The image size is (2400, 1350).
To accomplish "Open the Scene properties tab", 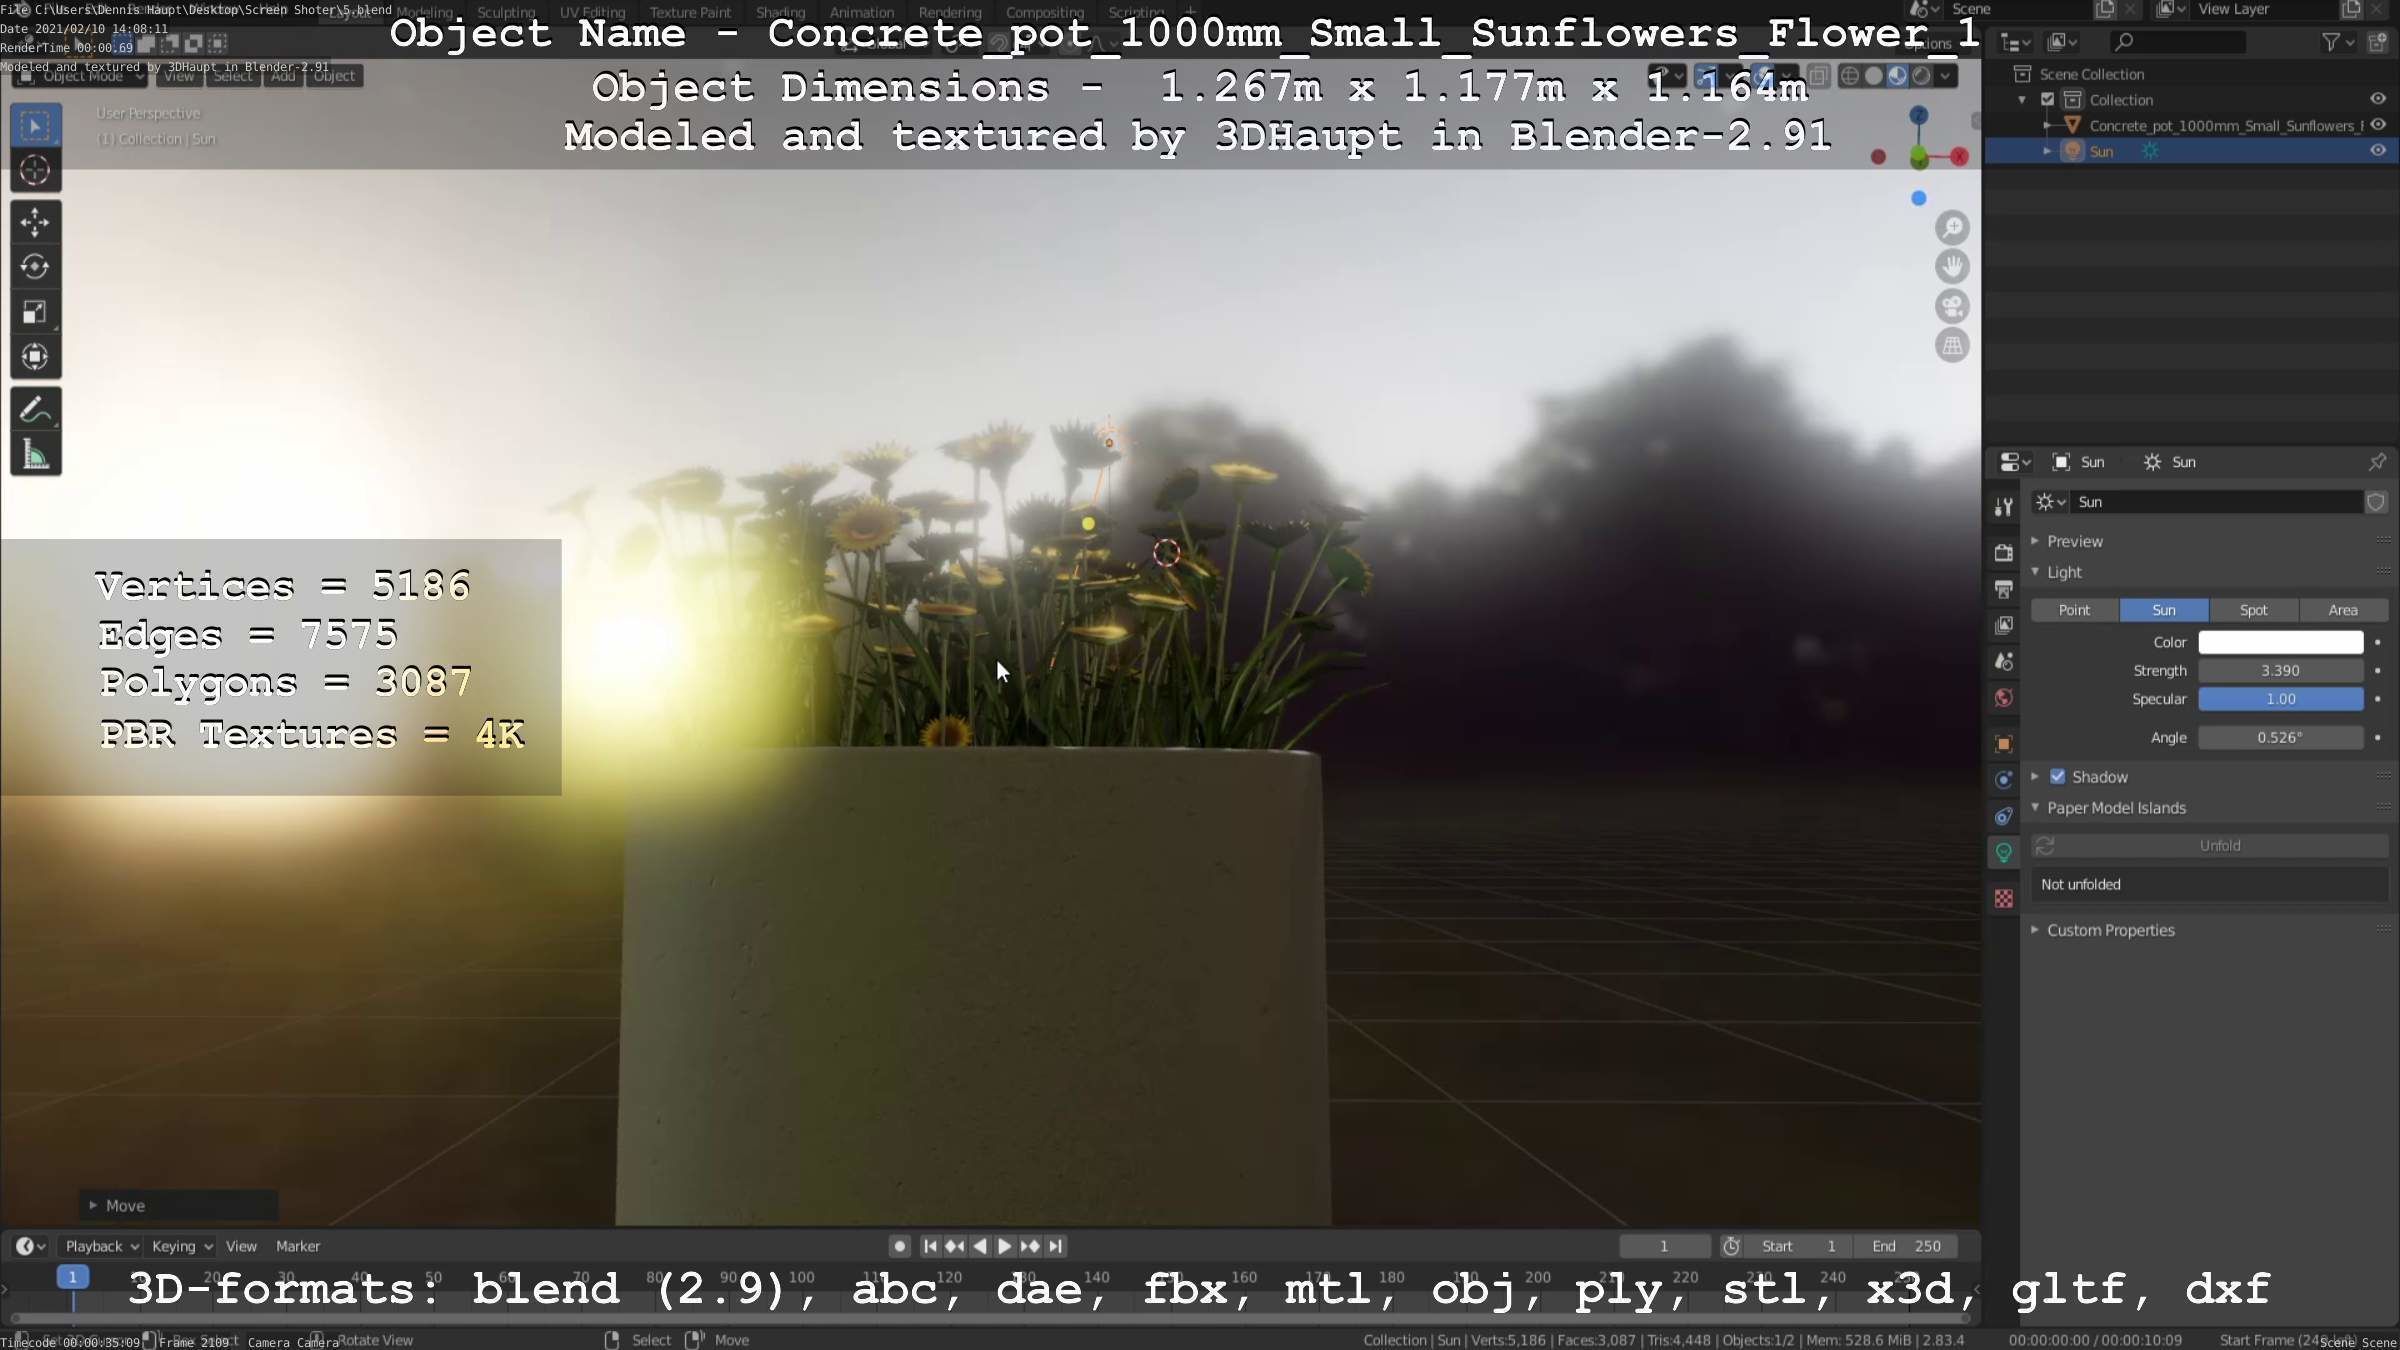I will (x=2003, y=661).
